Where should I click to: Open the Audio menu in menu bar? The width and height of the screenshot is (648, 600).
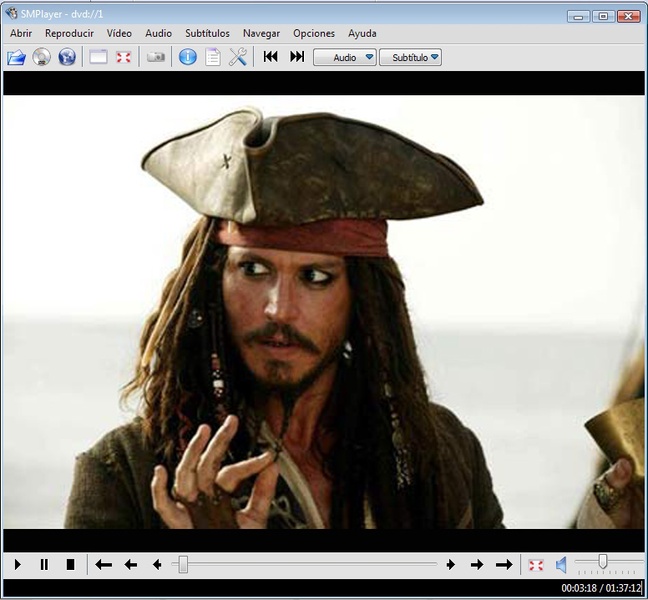(158, 33)
